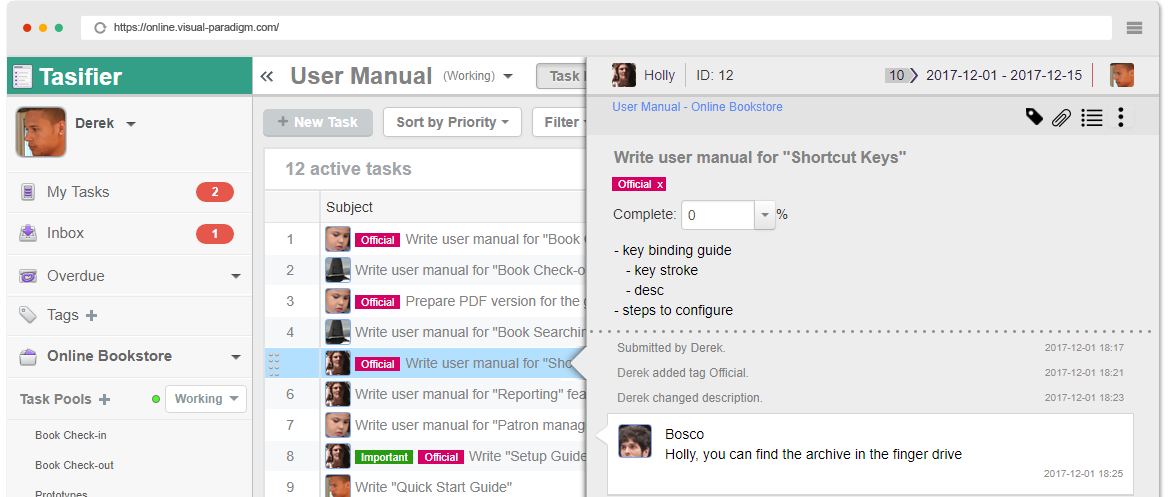The image size is (1170, 497).
Task: Reload the page using refresh icon
Action: click(x=100, y=28)
